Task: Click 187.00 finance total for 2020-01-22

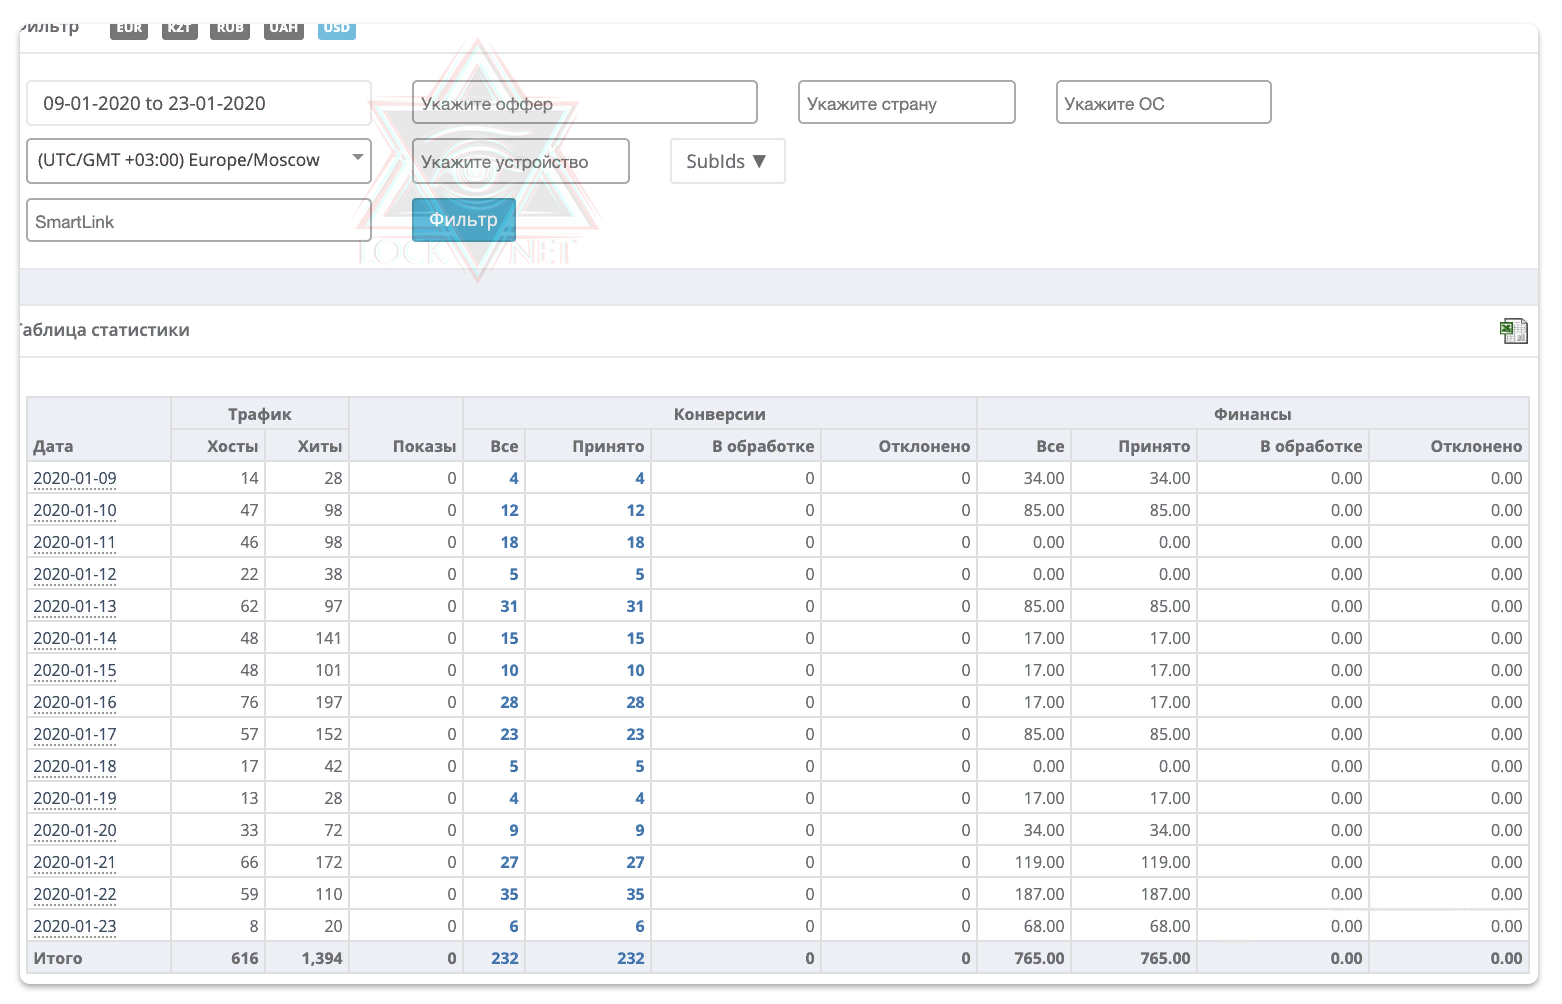Action: 1039,894
